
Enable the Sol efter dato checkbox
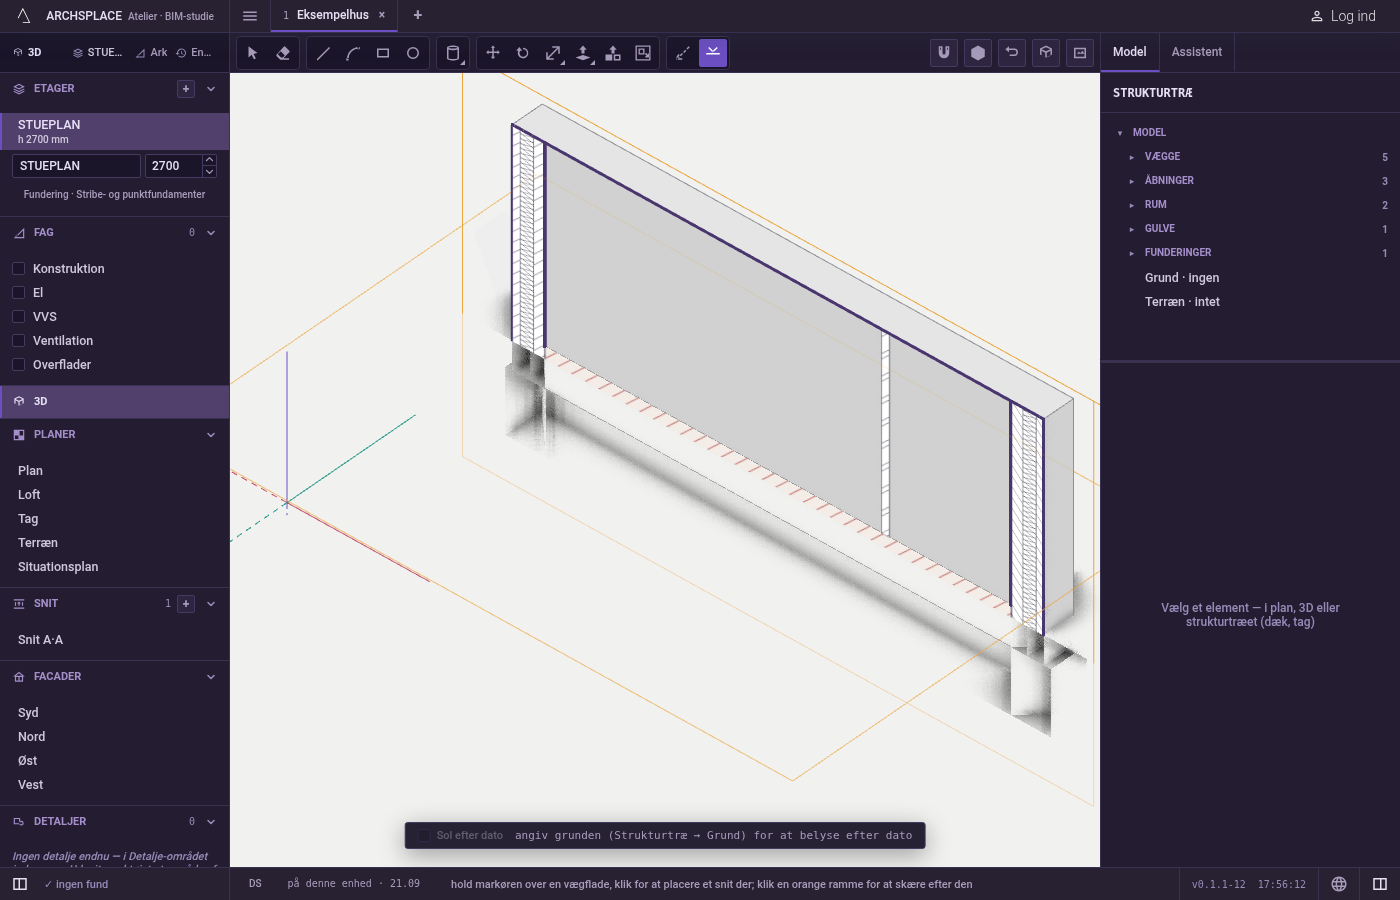[x=424, y=835]
